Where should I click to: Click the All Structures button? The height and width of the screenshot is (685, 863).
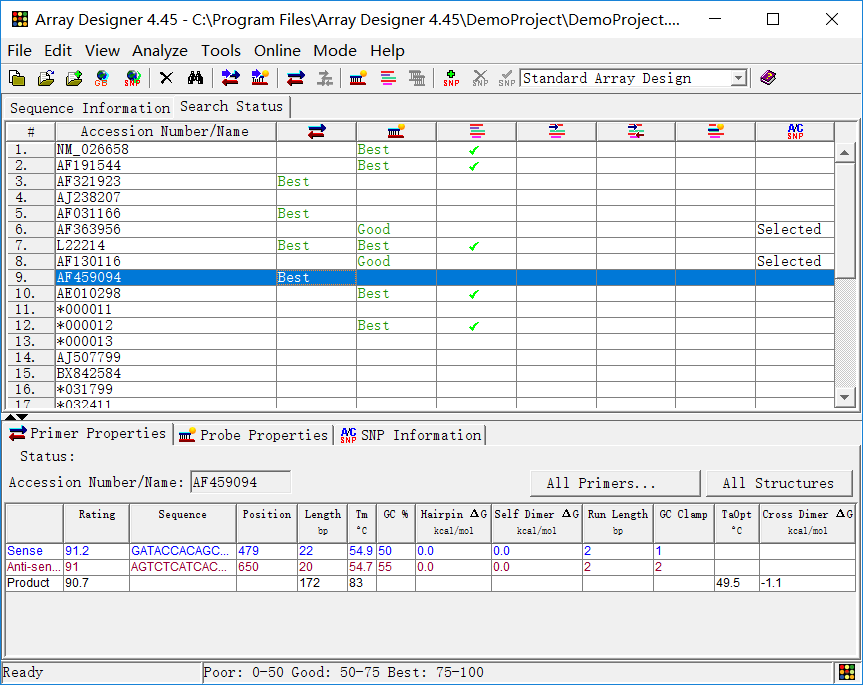(x=778, y=483)
